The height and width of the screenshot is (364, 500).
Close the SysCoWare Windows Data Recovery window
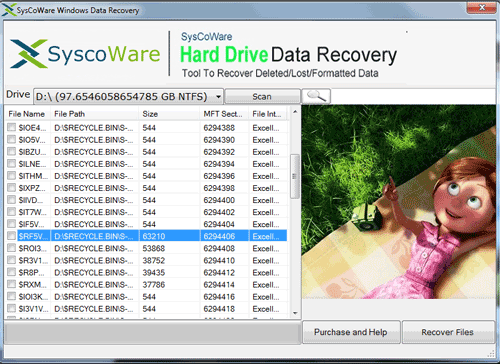481,7
